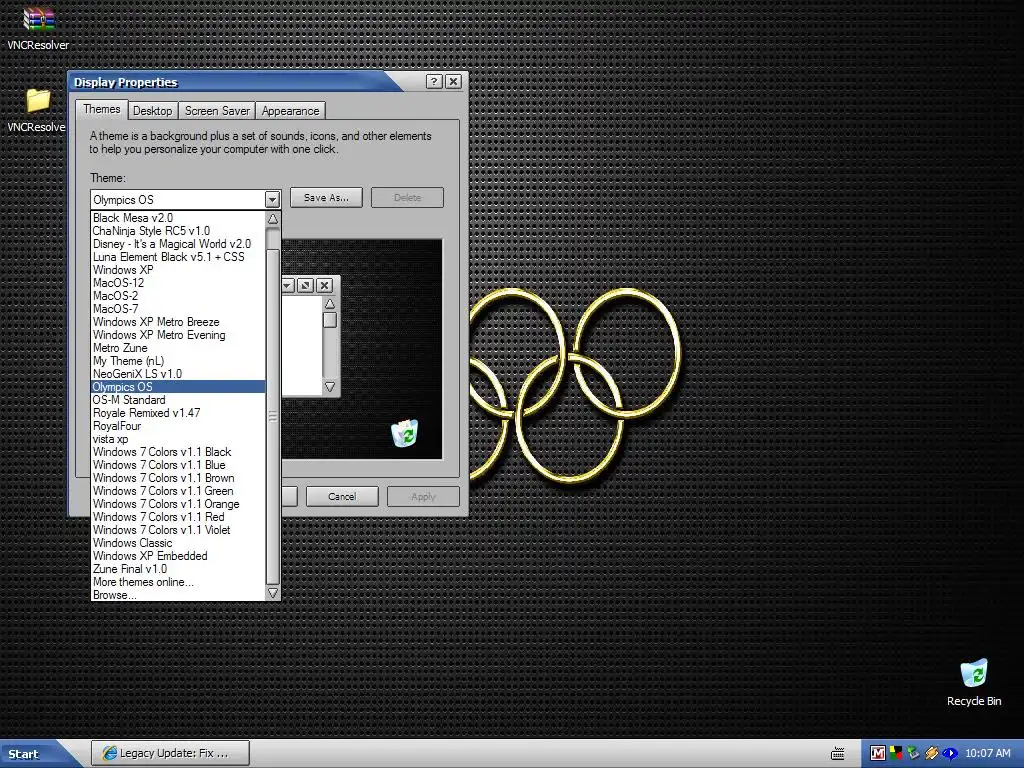Viewport: 1024px width, 768px height.
Task: Click the multicolor squares tray icon
Action: click(x=896, y=754)
